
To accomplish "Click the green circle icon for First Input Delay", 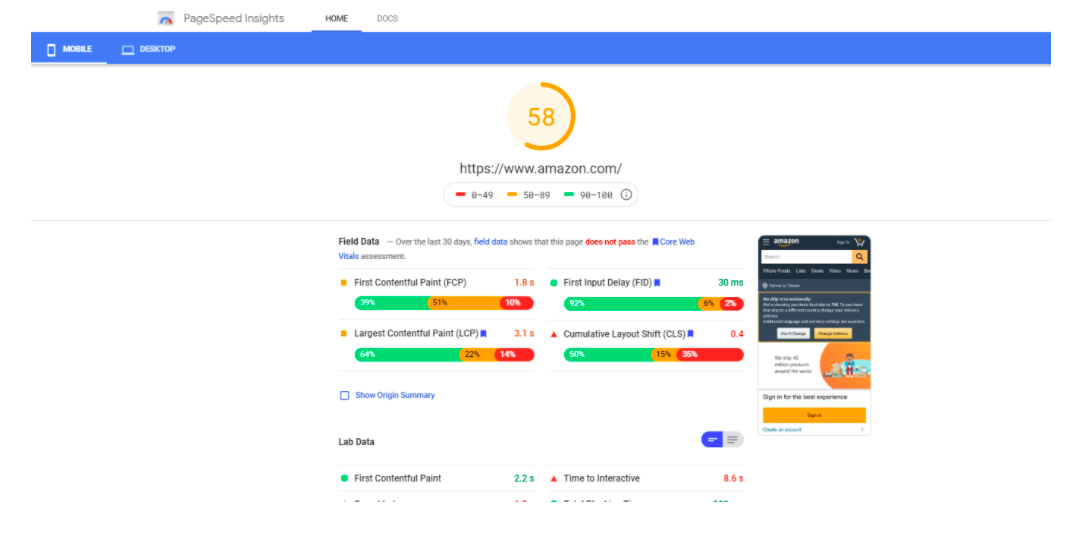I will 553,283.
